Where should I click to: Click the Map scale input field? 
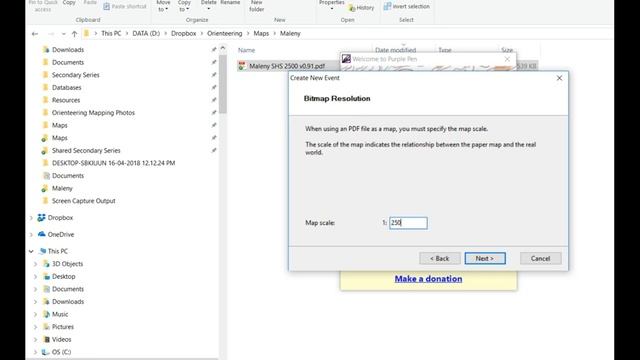[x=408, y=223]
